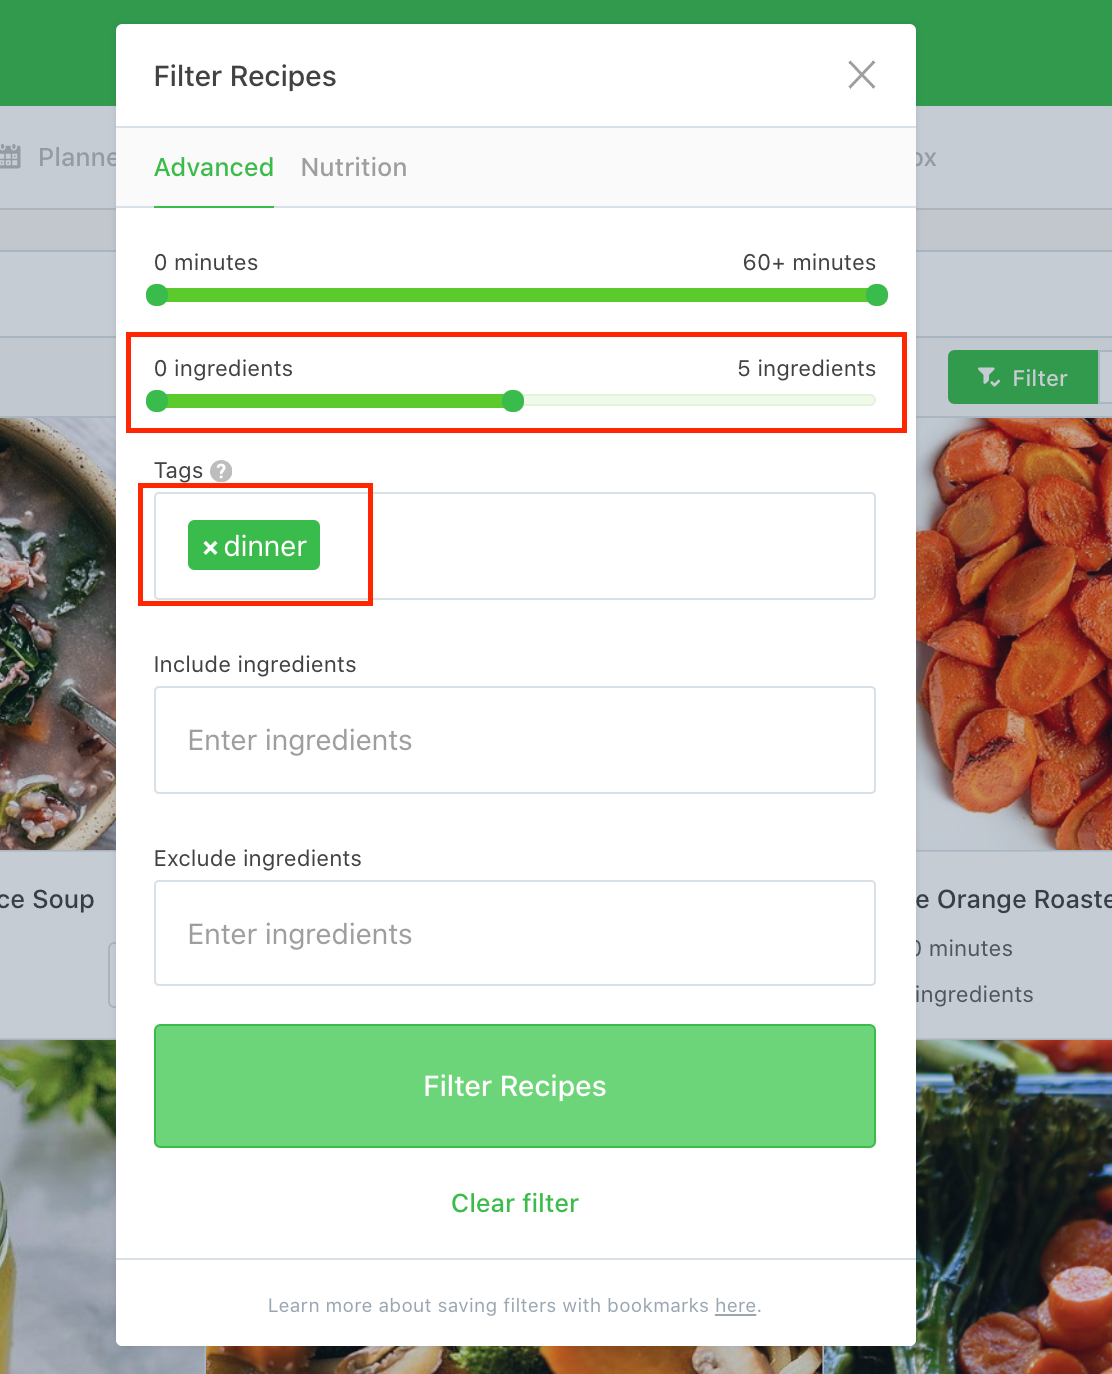Select the green dinner tag chip
The width and height of the screenshot is (1112, 1374).
coord(253,546)
